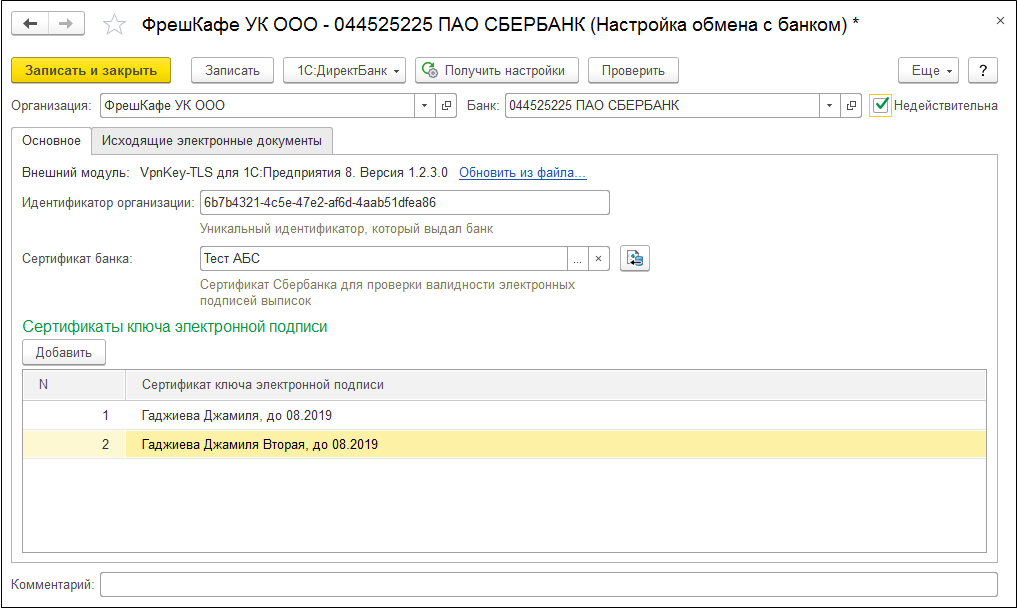This screenshot has height=608, width=1017.
Task: Expand the Банк dropdown list
Action: (x=829, y=106)
